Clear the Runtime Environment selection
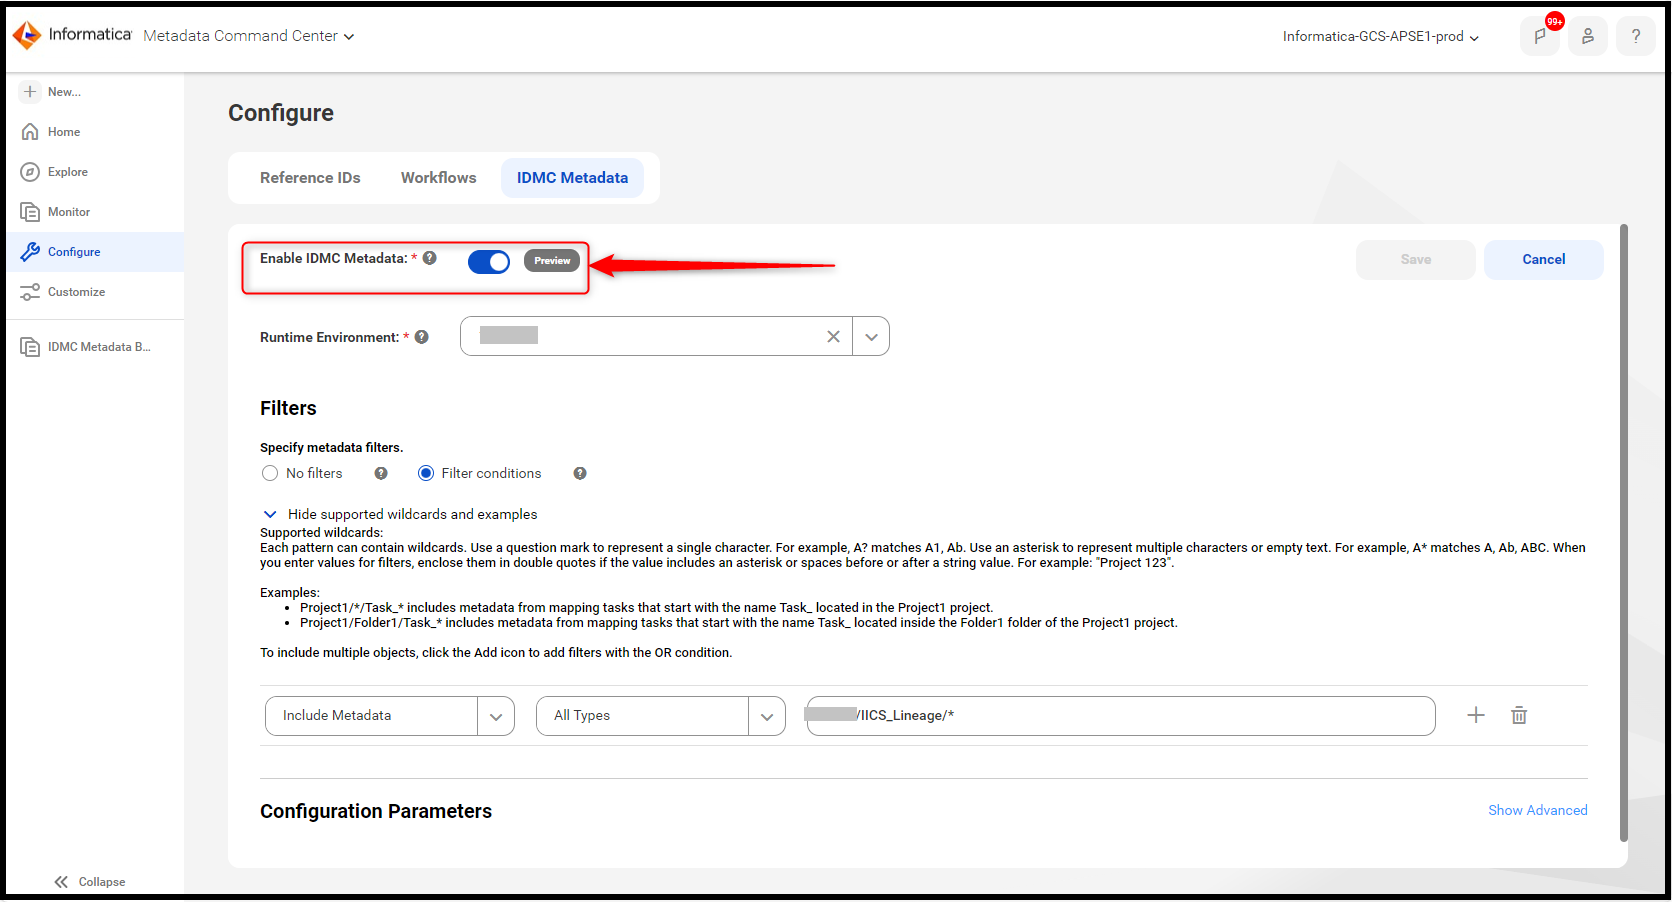The image size is (1672, 902). (x=833, y=337)
